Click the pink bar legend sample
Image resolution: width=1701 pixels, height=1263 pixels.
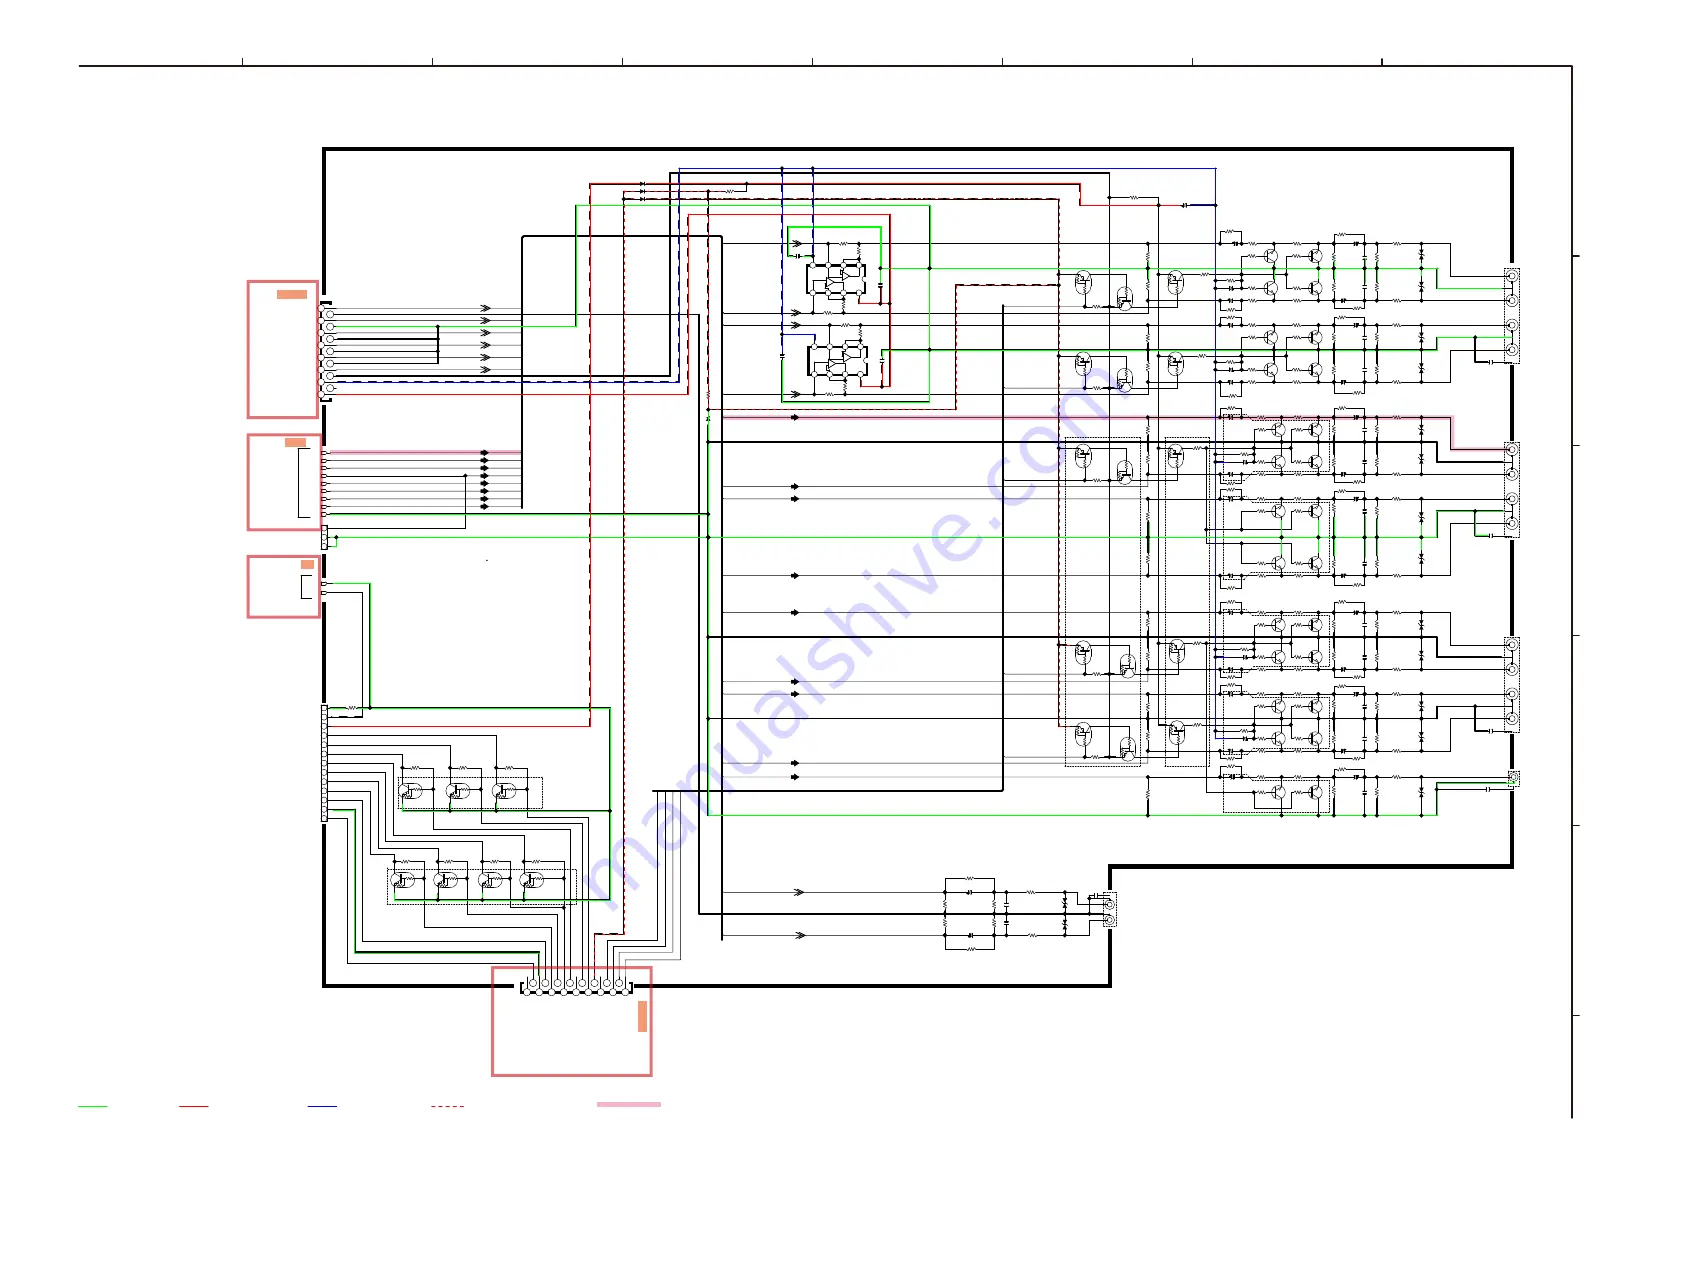(x=629, y=1105)
